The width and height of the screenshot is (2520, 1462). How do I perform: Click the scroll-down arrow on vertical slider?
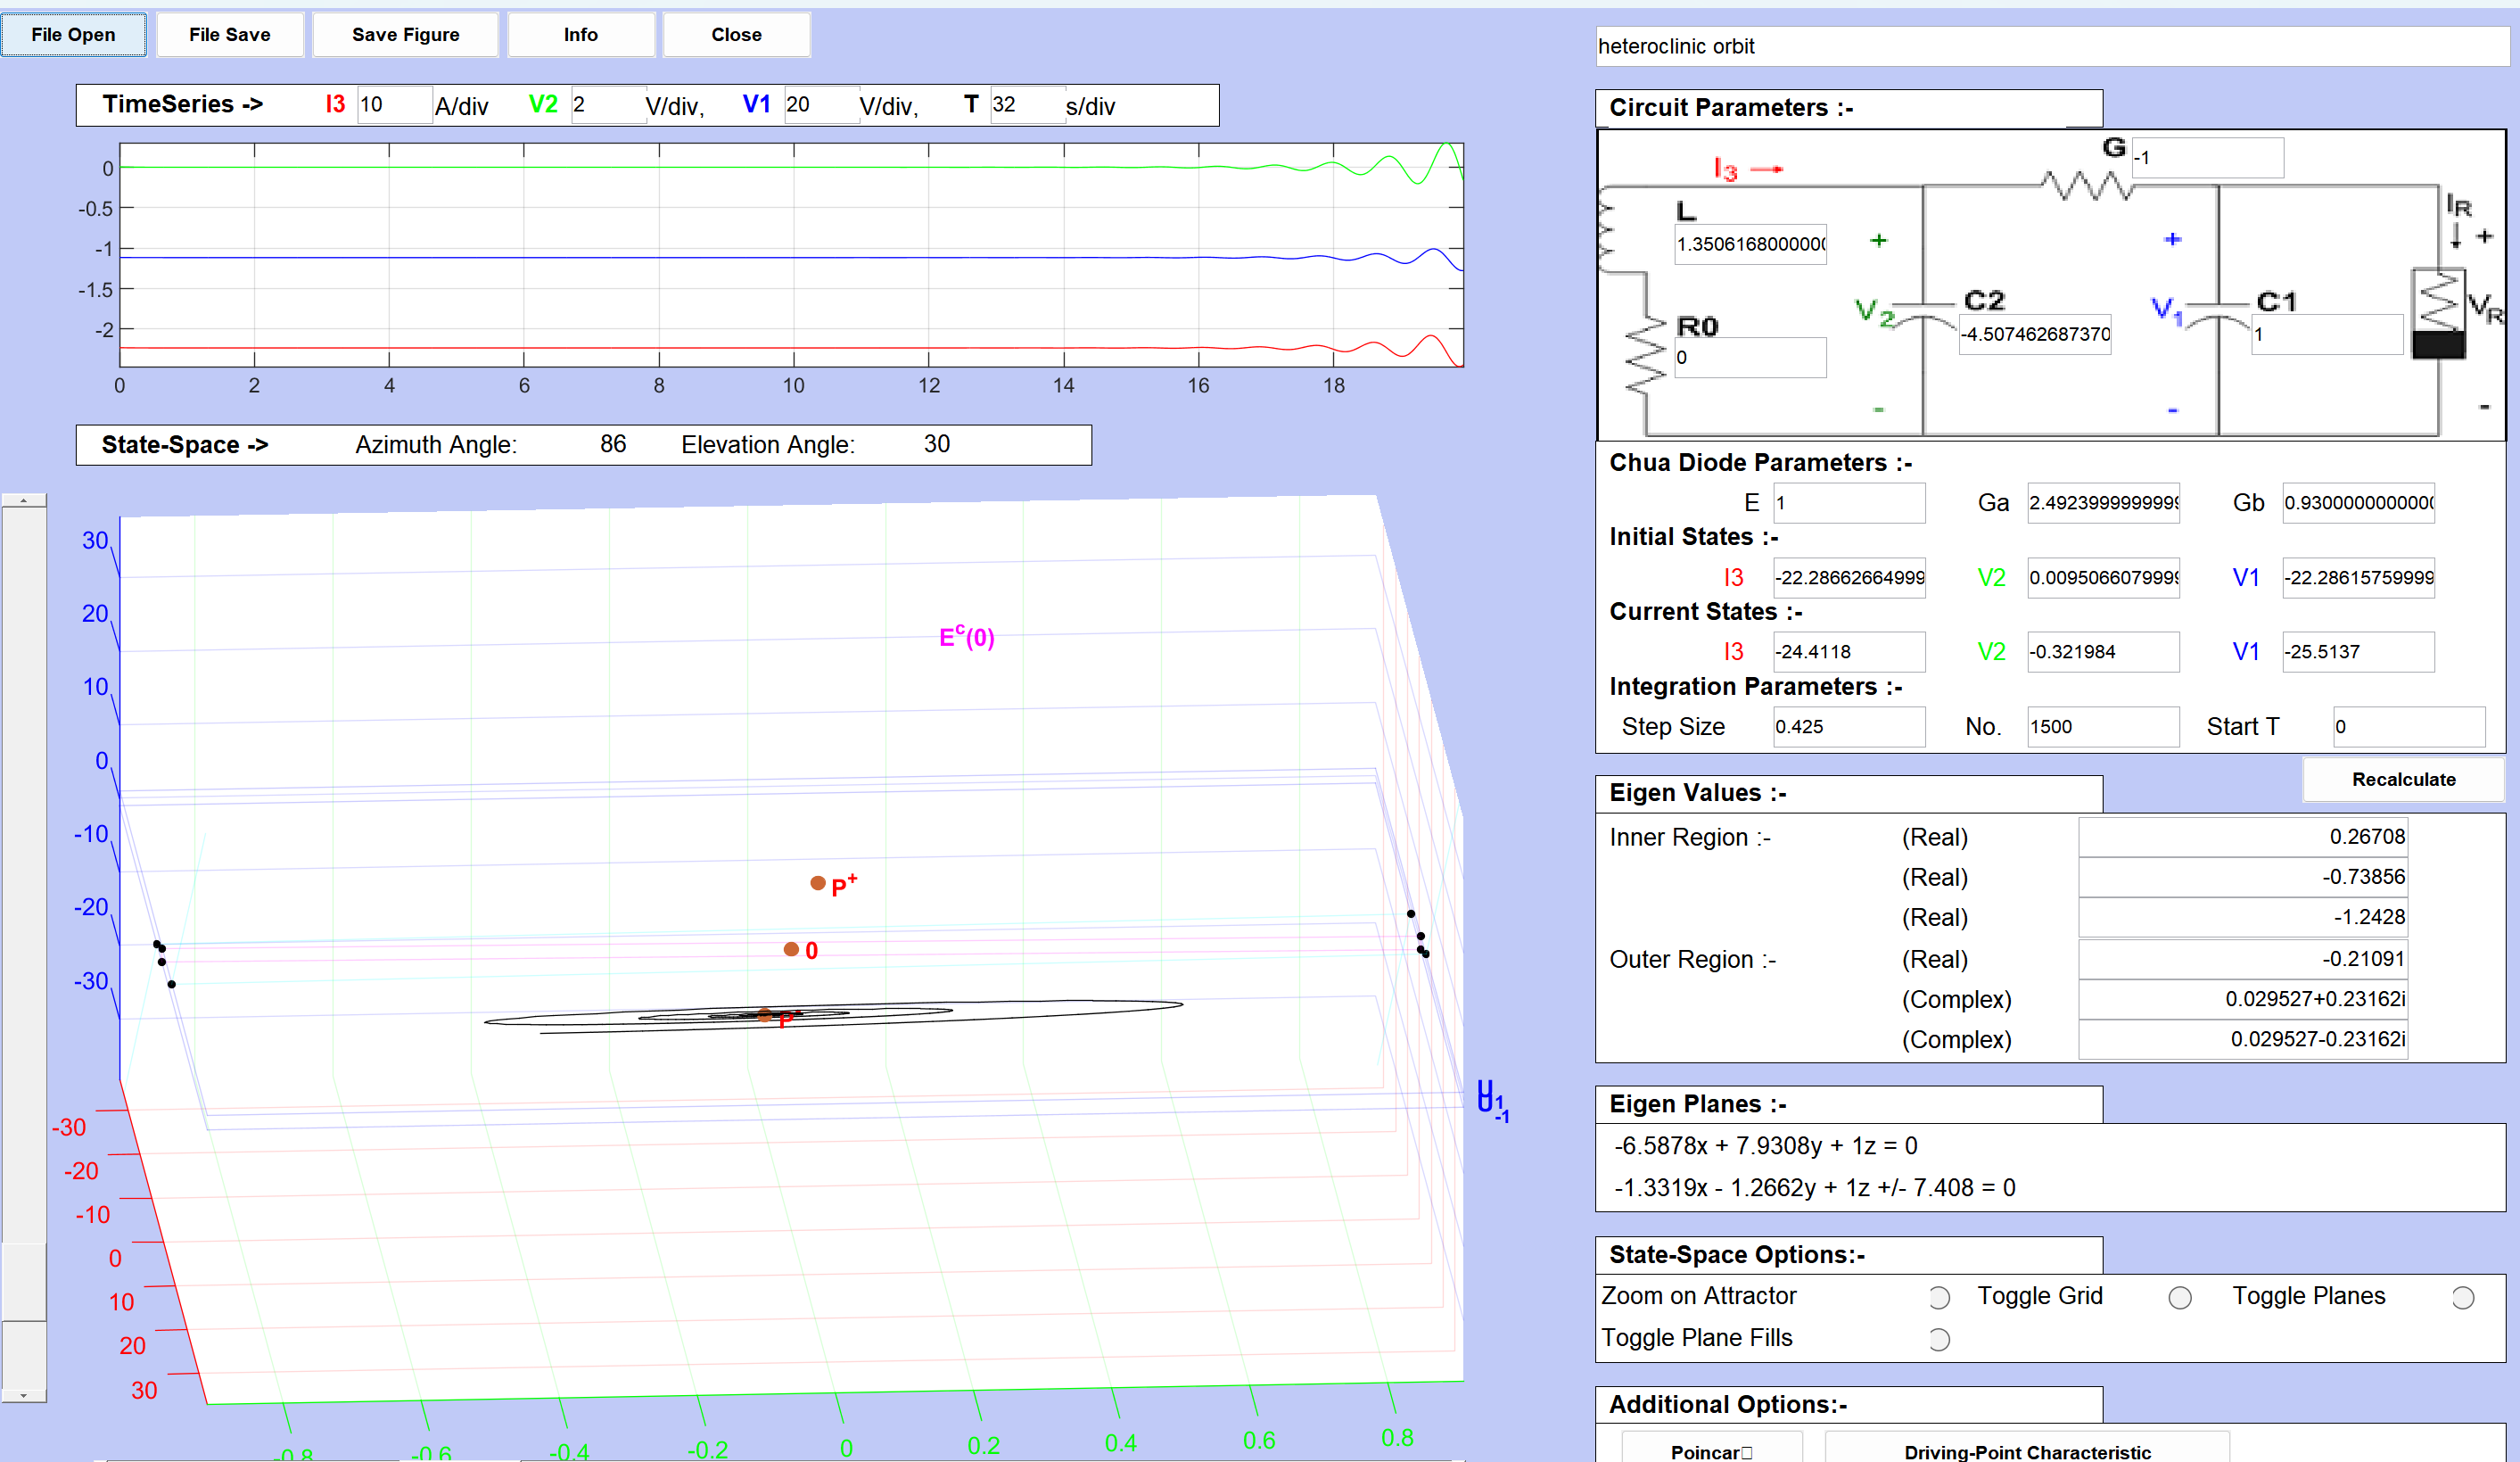click(x=24, y=1395)
